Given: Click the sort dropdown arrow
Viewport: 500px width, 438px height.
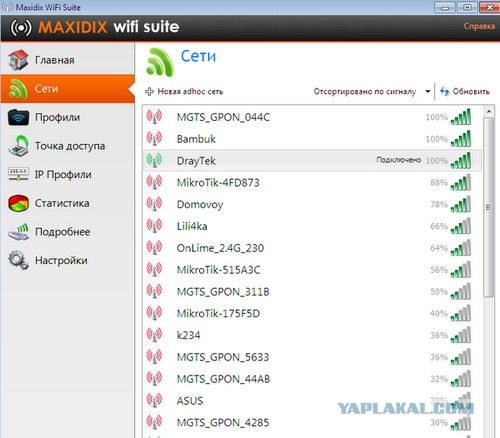Looking at the screenshot, I should [x=428, y=91].
